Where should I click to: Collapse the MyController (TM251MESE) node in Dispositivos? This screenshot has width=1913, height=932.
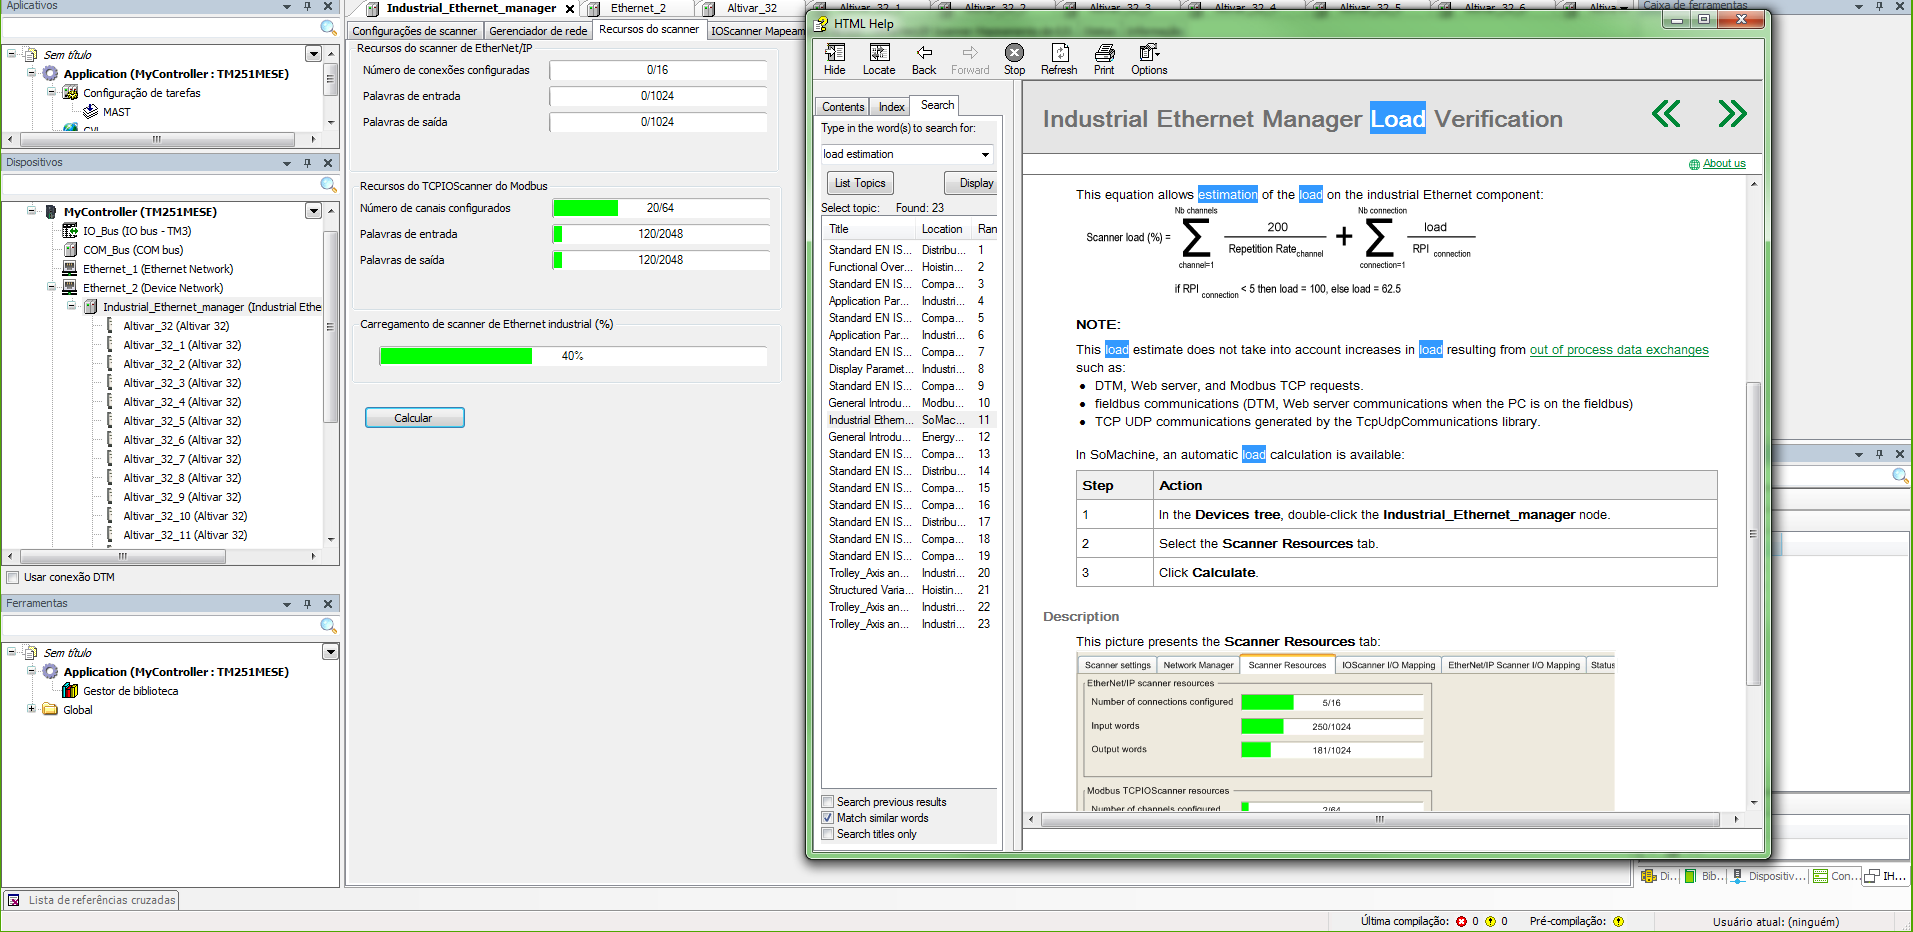coord(32,211)
